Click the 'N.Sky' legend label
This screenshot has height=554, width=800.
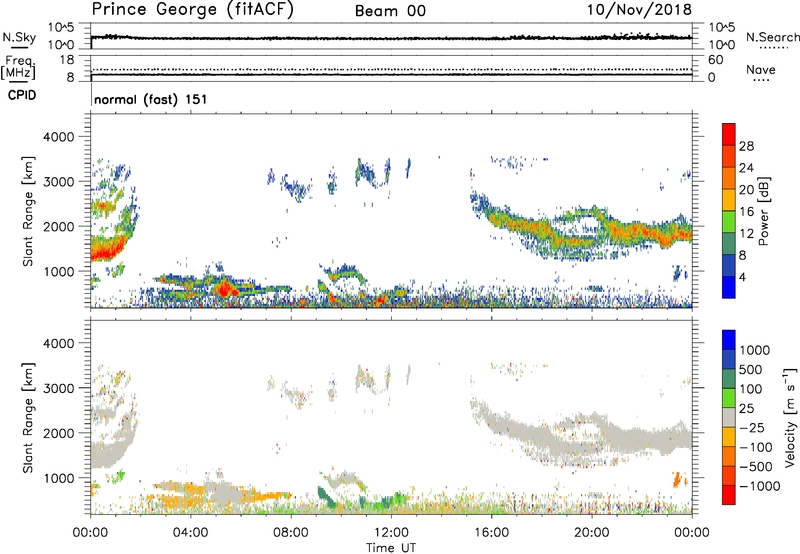pyautogui.click(x=19, y=37)
